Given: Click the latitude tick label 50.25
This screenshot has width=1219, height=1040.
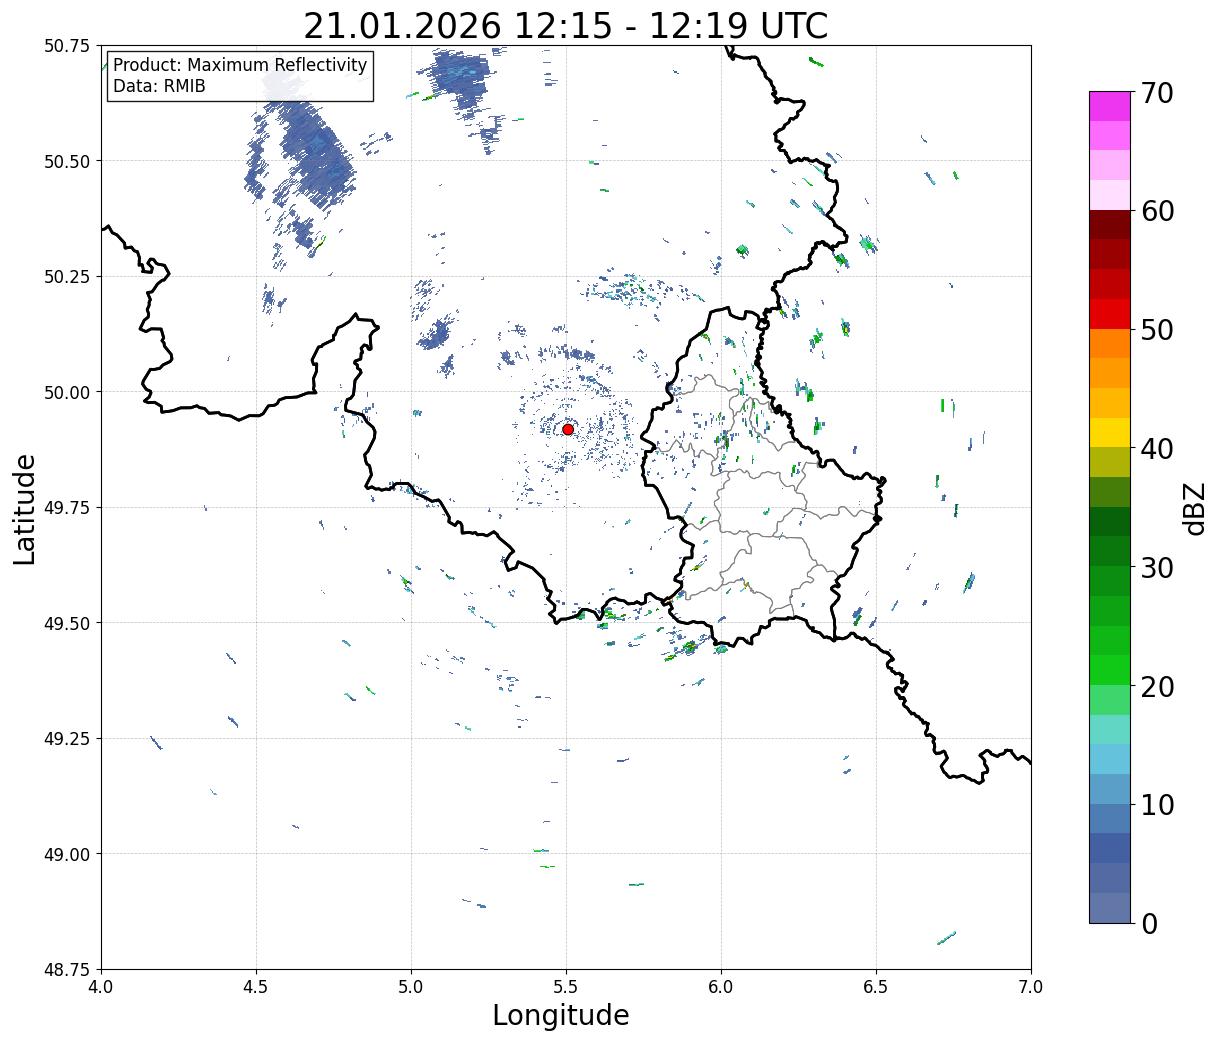Looking at the screenshot, I should [x=66, y=277].
